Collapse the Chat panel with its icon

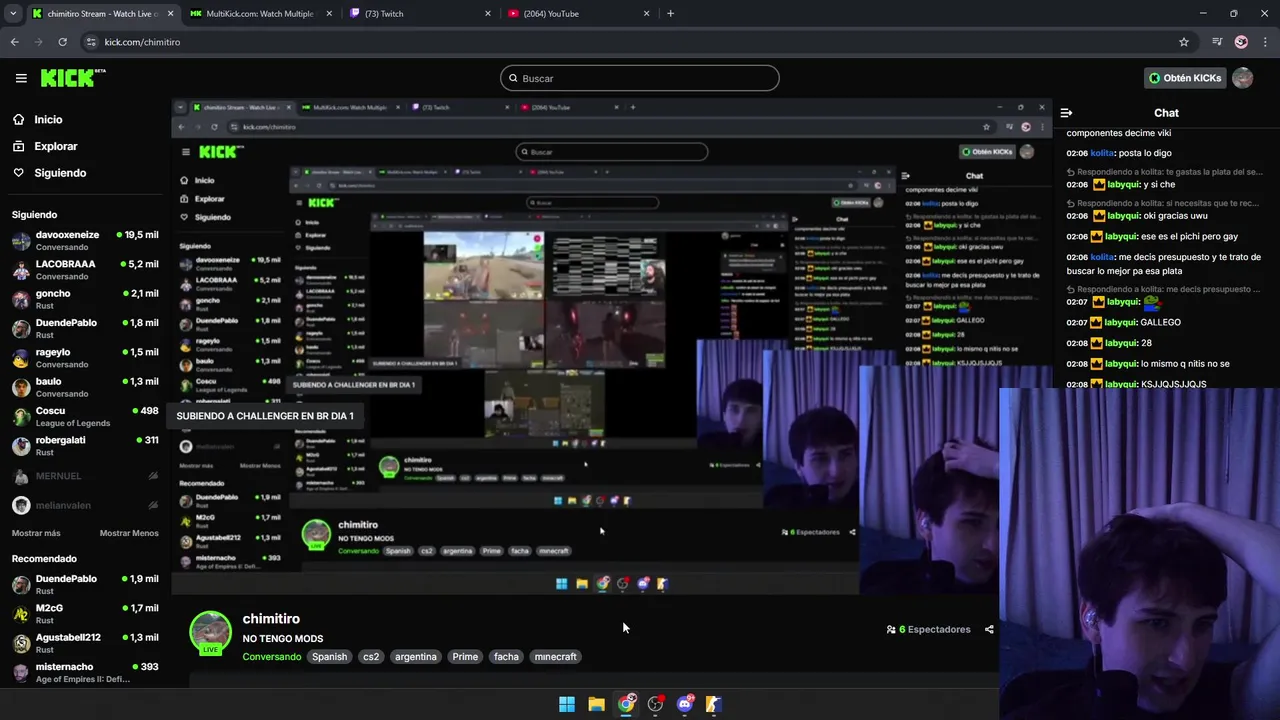pos(1066,113)
